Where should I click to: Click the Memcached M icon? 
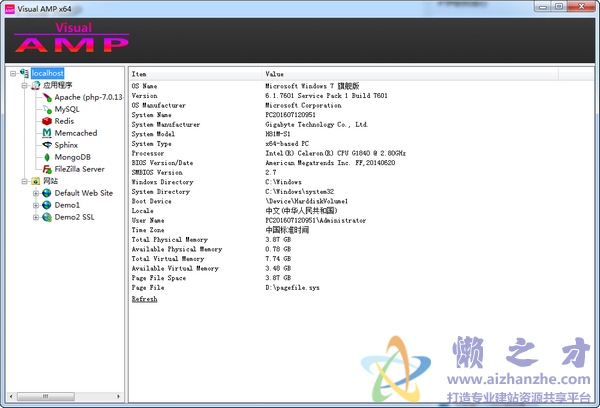(47, 133)
